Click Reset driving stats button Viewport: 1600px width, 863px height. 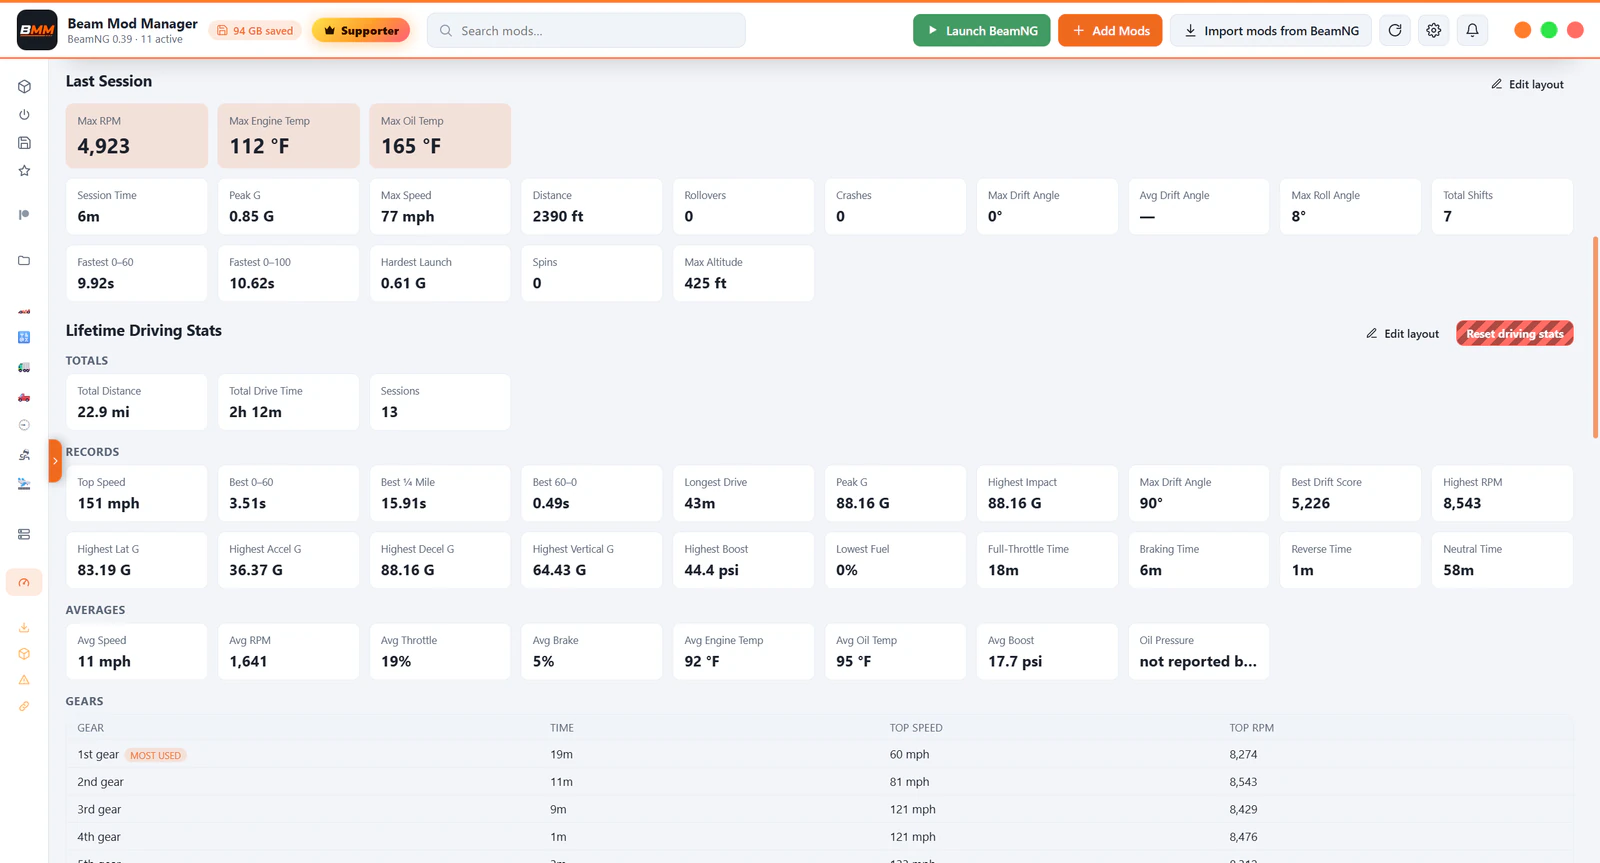(x=1514, y=333)
